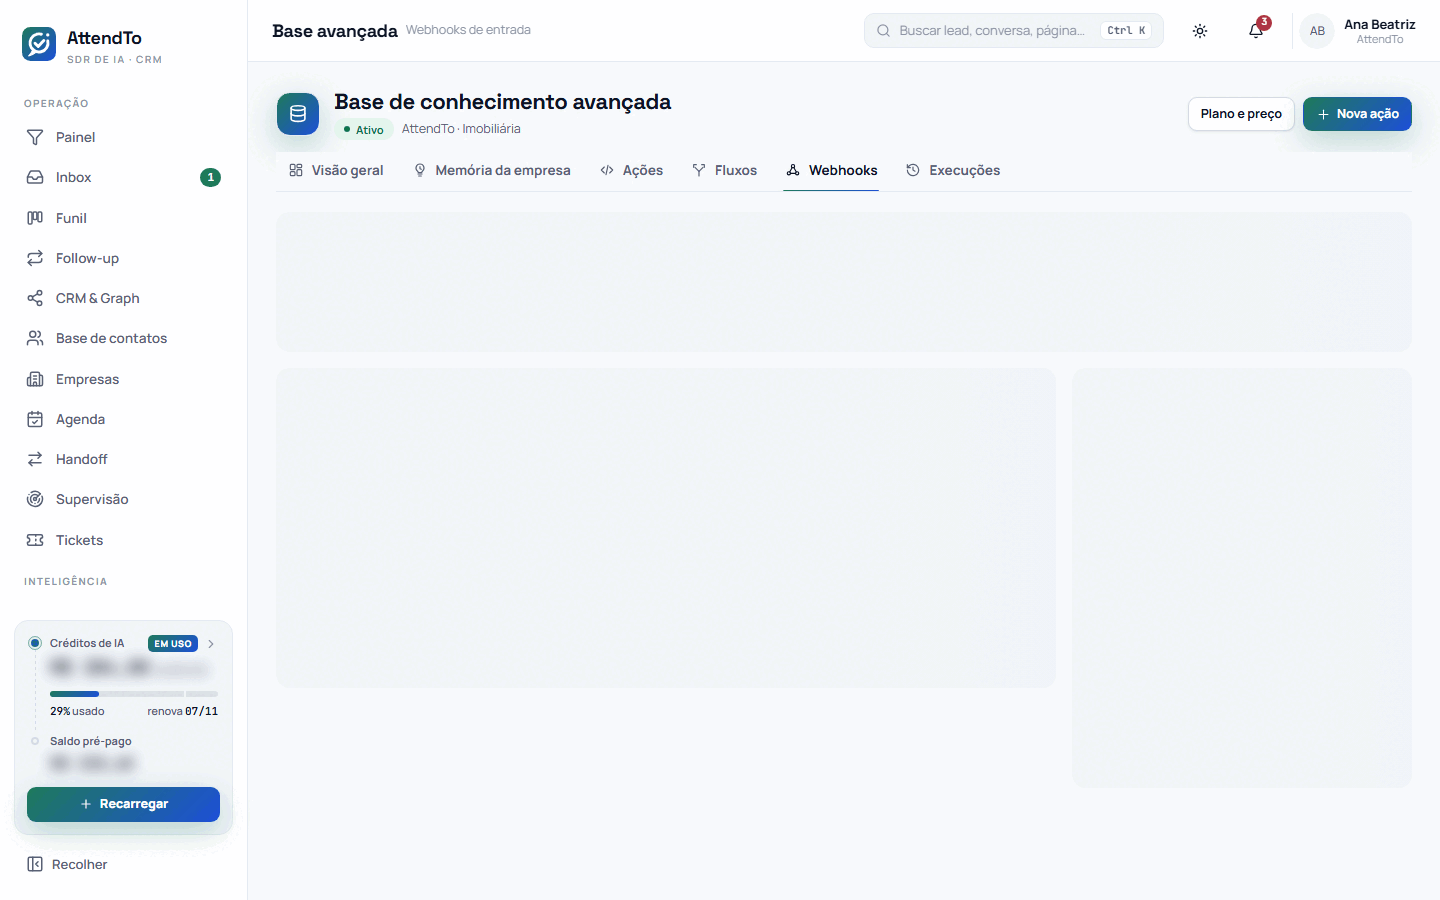Screen dimensions: 1440x900
Task: Click the AB user avatar
Action: point(1317,31)
